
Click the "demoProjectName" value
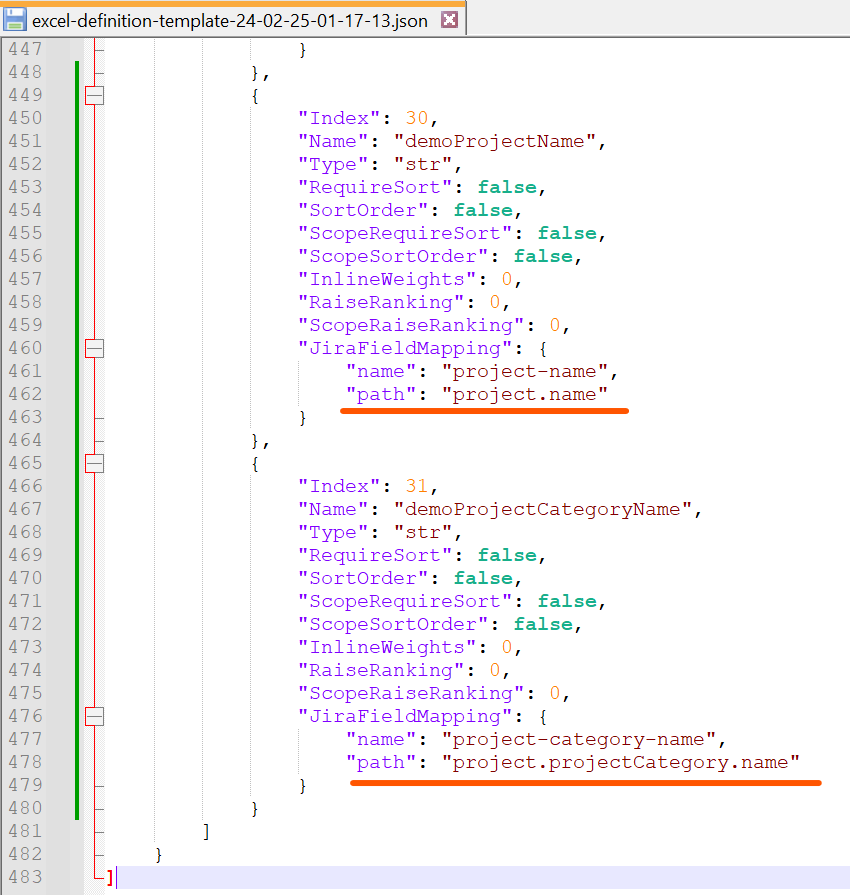[x=494, y=141]
